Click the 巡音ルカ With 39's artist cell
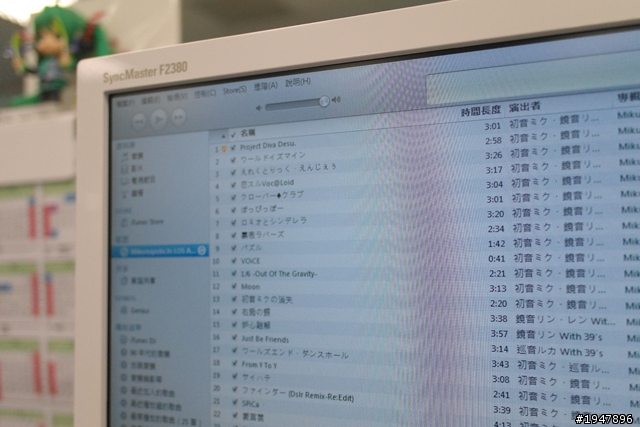The height and width of the screenshot is (427, 640). click(x=560, y=351)
